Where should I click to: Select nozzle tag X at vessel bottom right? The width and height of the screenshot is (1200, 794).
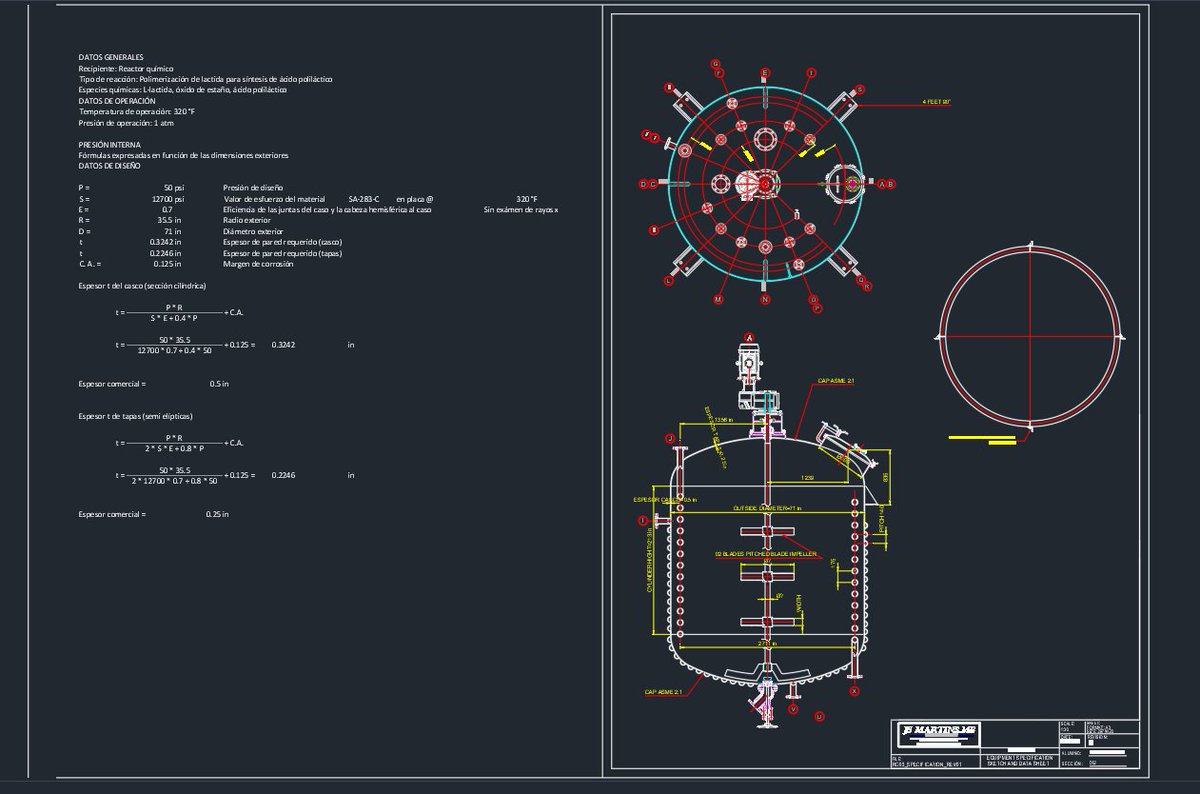point(854,691)
